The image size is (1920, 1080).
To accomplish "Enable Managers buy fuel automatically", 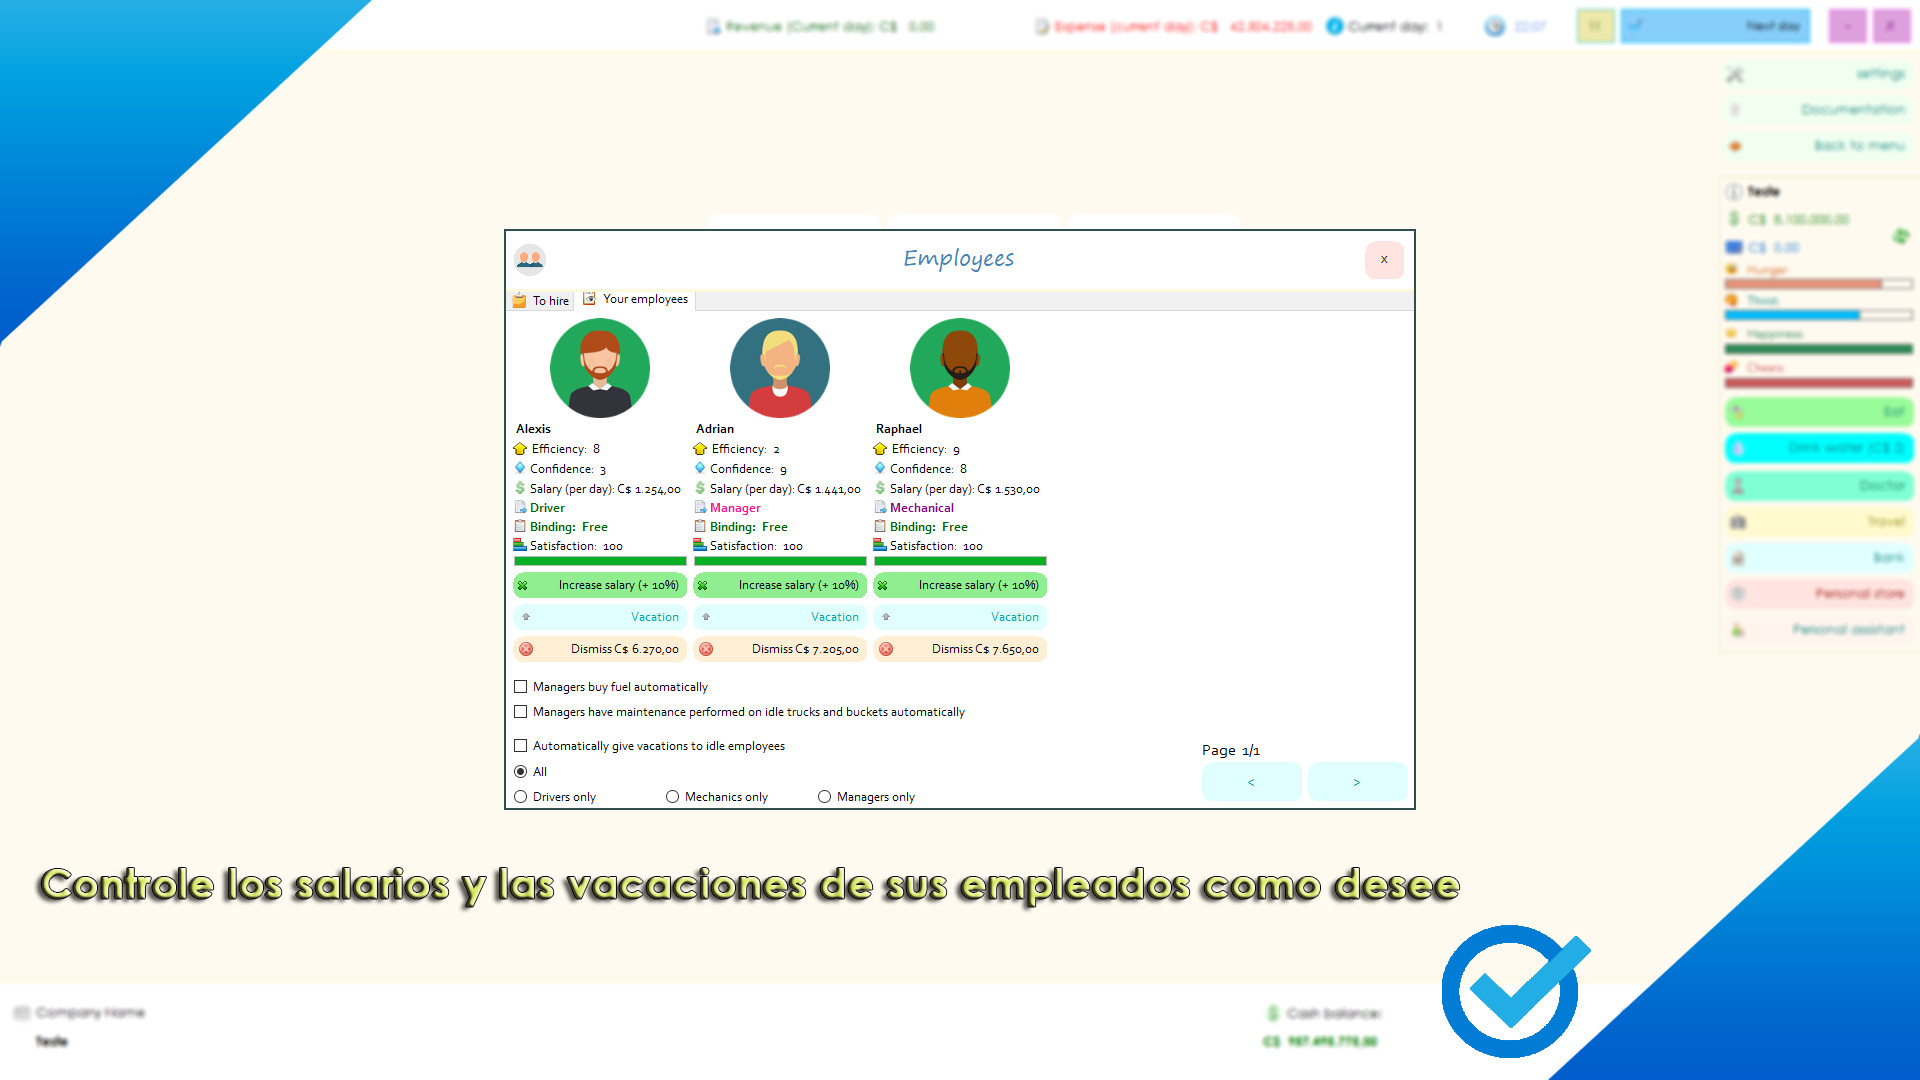I will (521, 687).
